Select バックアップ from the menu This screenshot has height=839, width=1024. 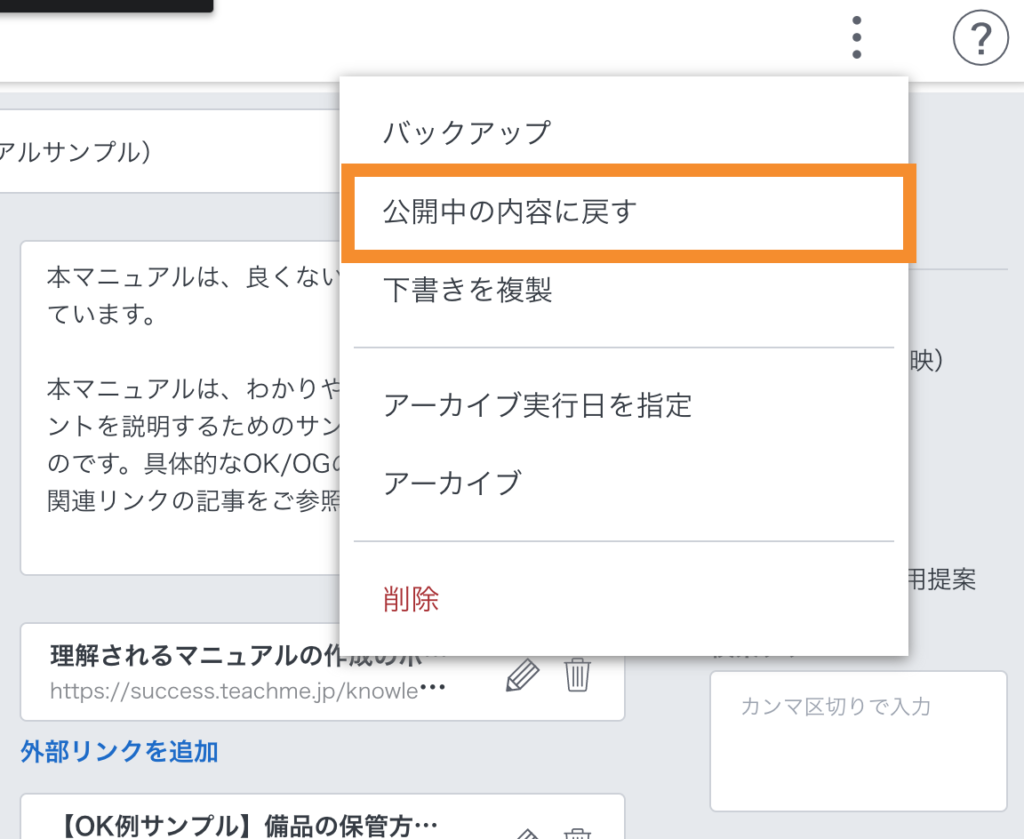pos(466,132)
